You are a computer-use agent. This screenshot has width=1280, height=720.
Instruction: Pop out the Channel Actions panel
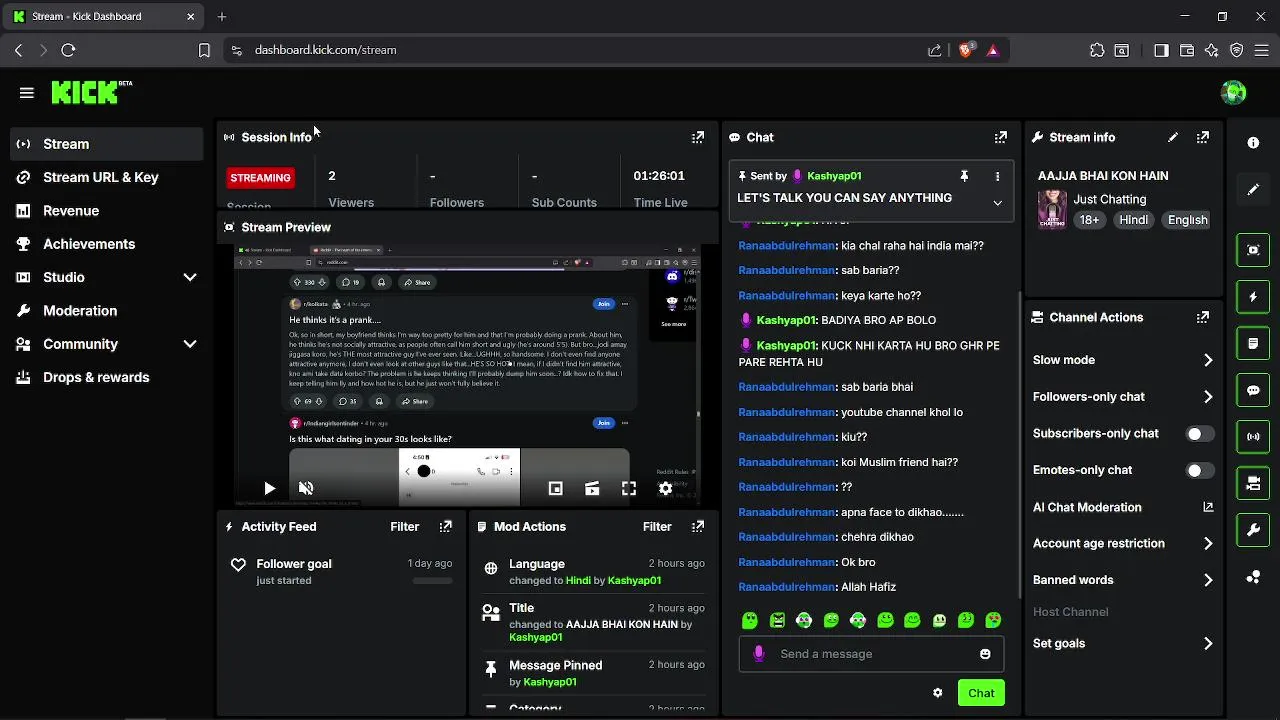pyautogui.click(x=1203, y=317)
